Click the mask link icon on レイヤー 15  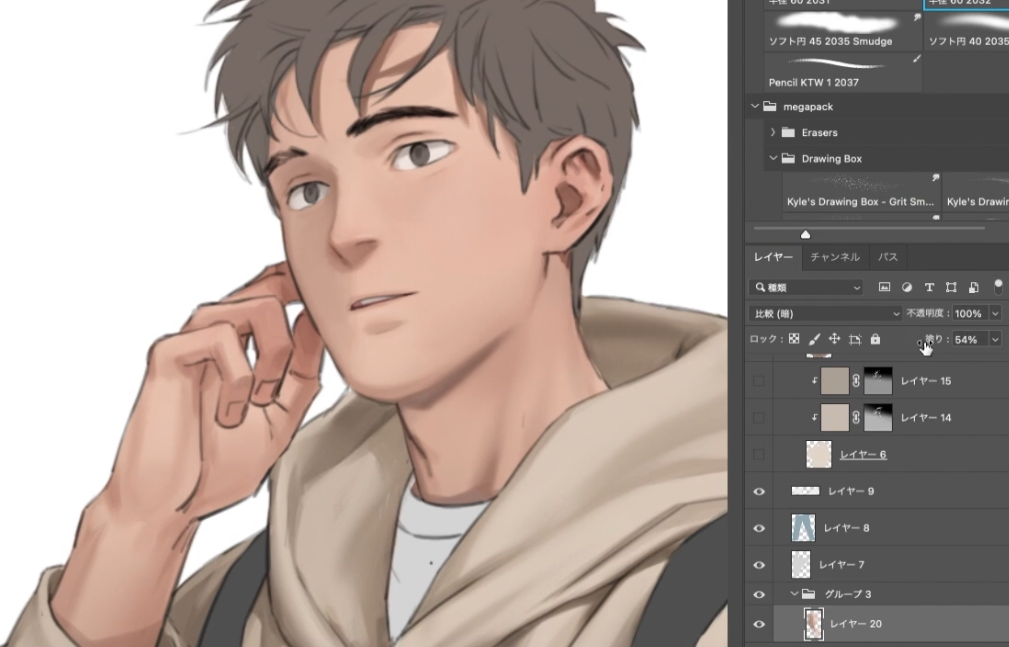856,380
